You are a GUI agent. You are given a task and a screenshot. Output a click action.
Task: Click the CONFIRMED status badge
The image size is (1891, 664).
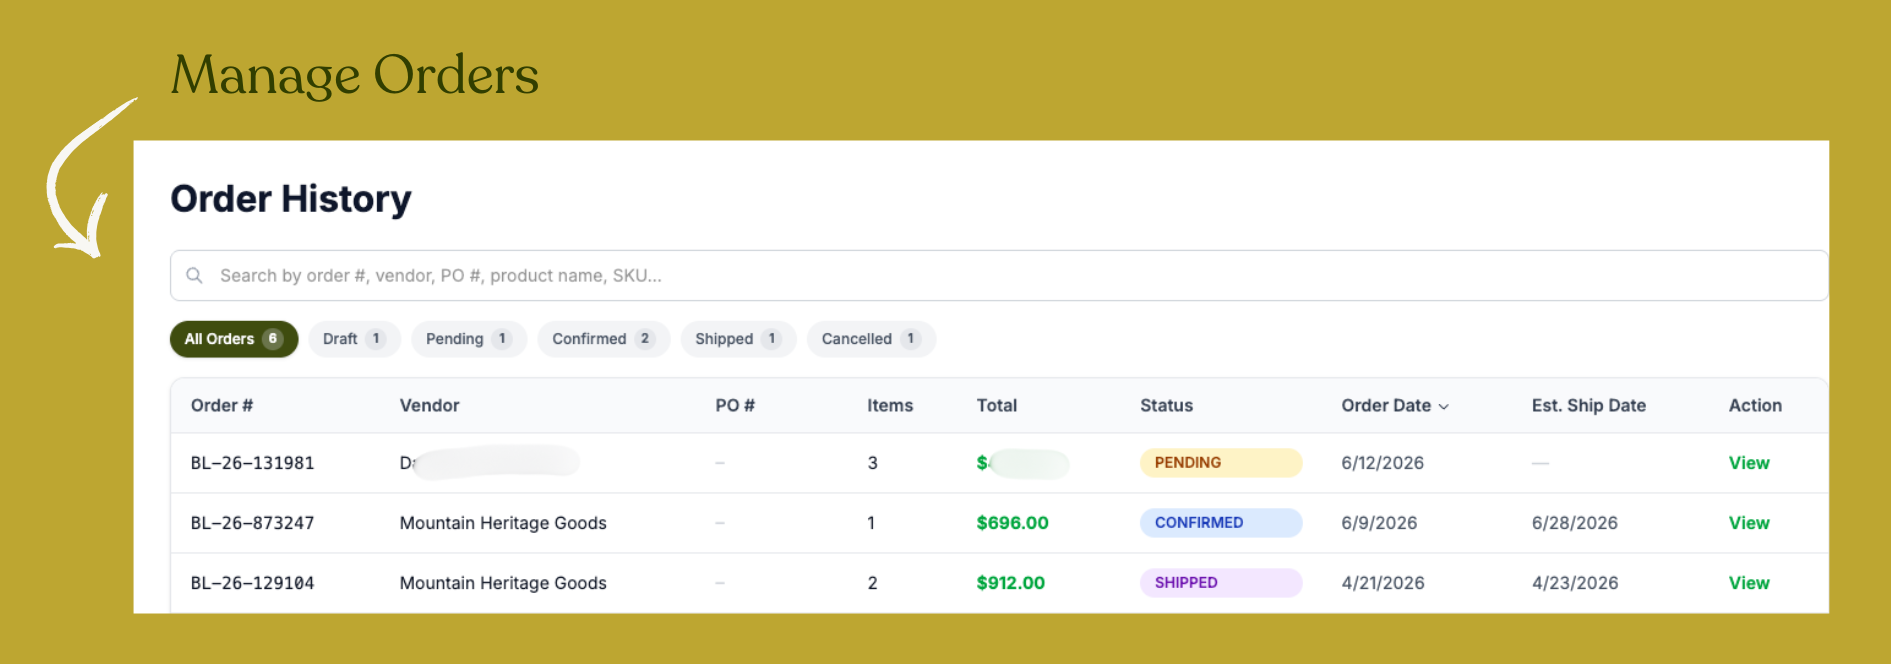pos(1221,523)
